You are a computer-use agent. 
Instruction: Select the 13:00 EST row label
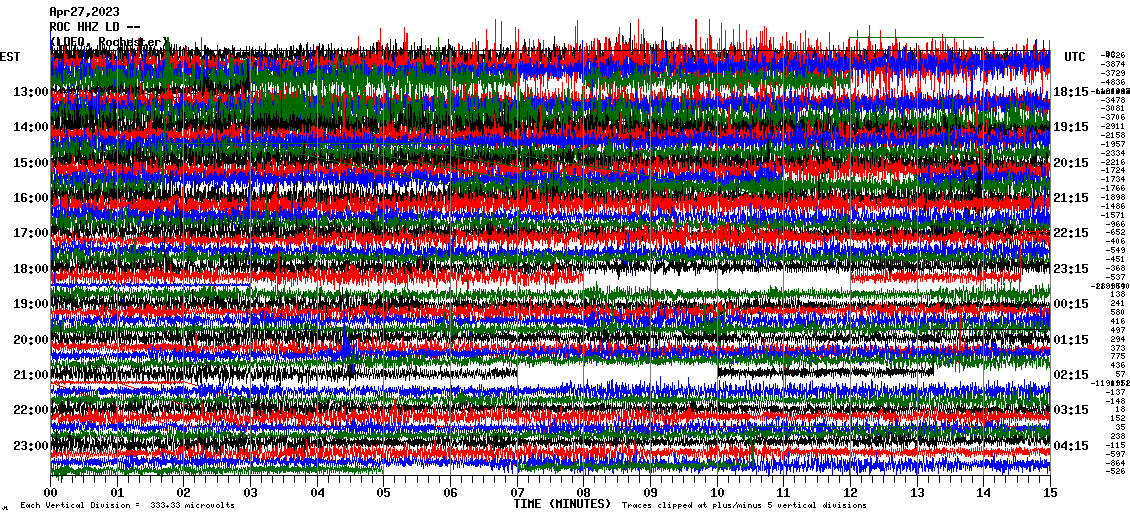31,92
